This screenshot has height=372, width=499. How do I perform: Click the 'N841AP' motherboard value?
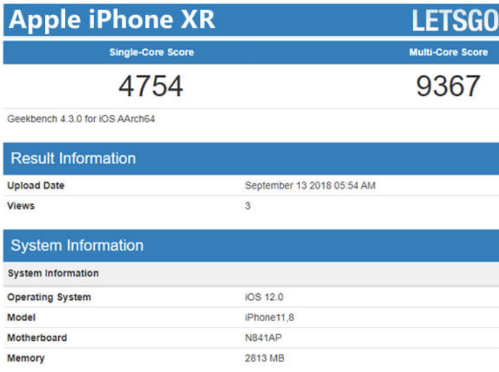(x=263, y=338)
